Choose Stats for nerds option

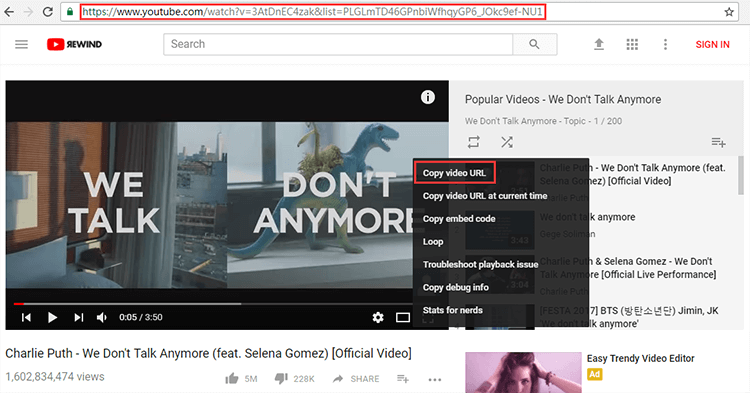[452, 310]
